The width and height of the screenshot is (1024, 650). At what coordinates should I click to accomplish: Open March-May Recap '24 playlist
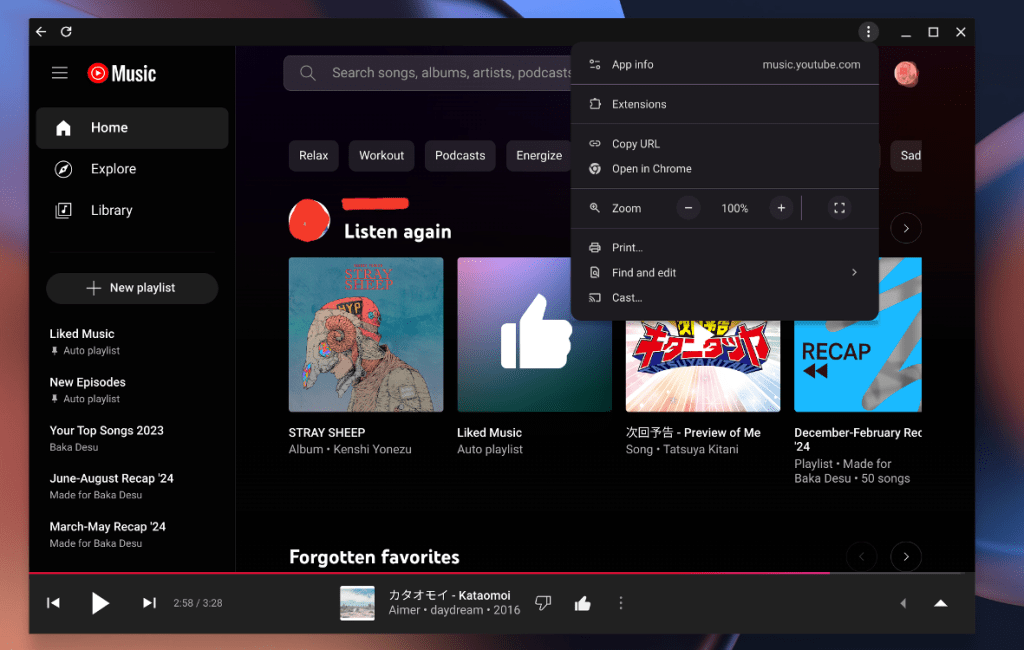pos(108,534)
